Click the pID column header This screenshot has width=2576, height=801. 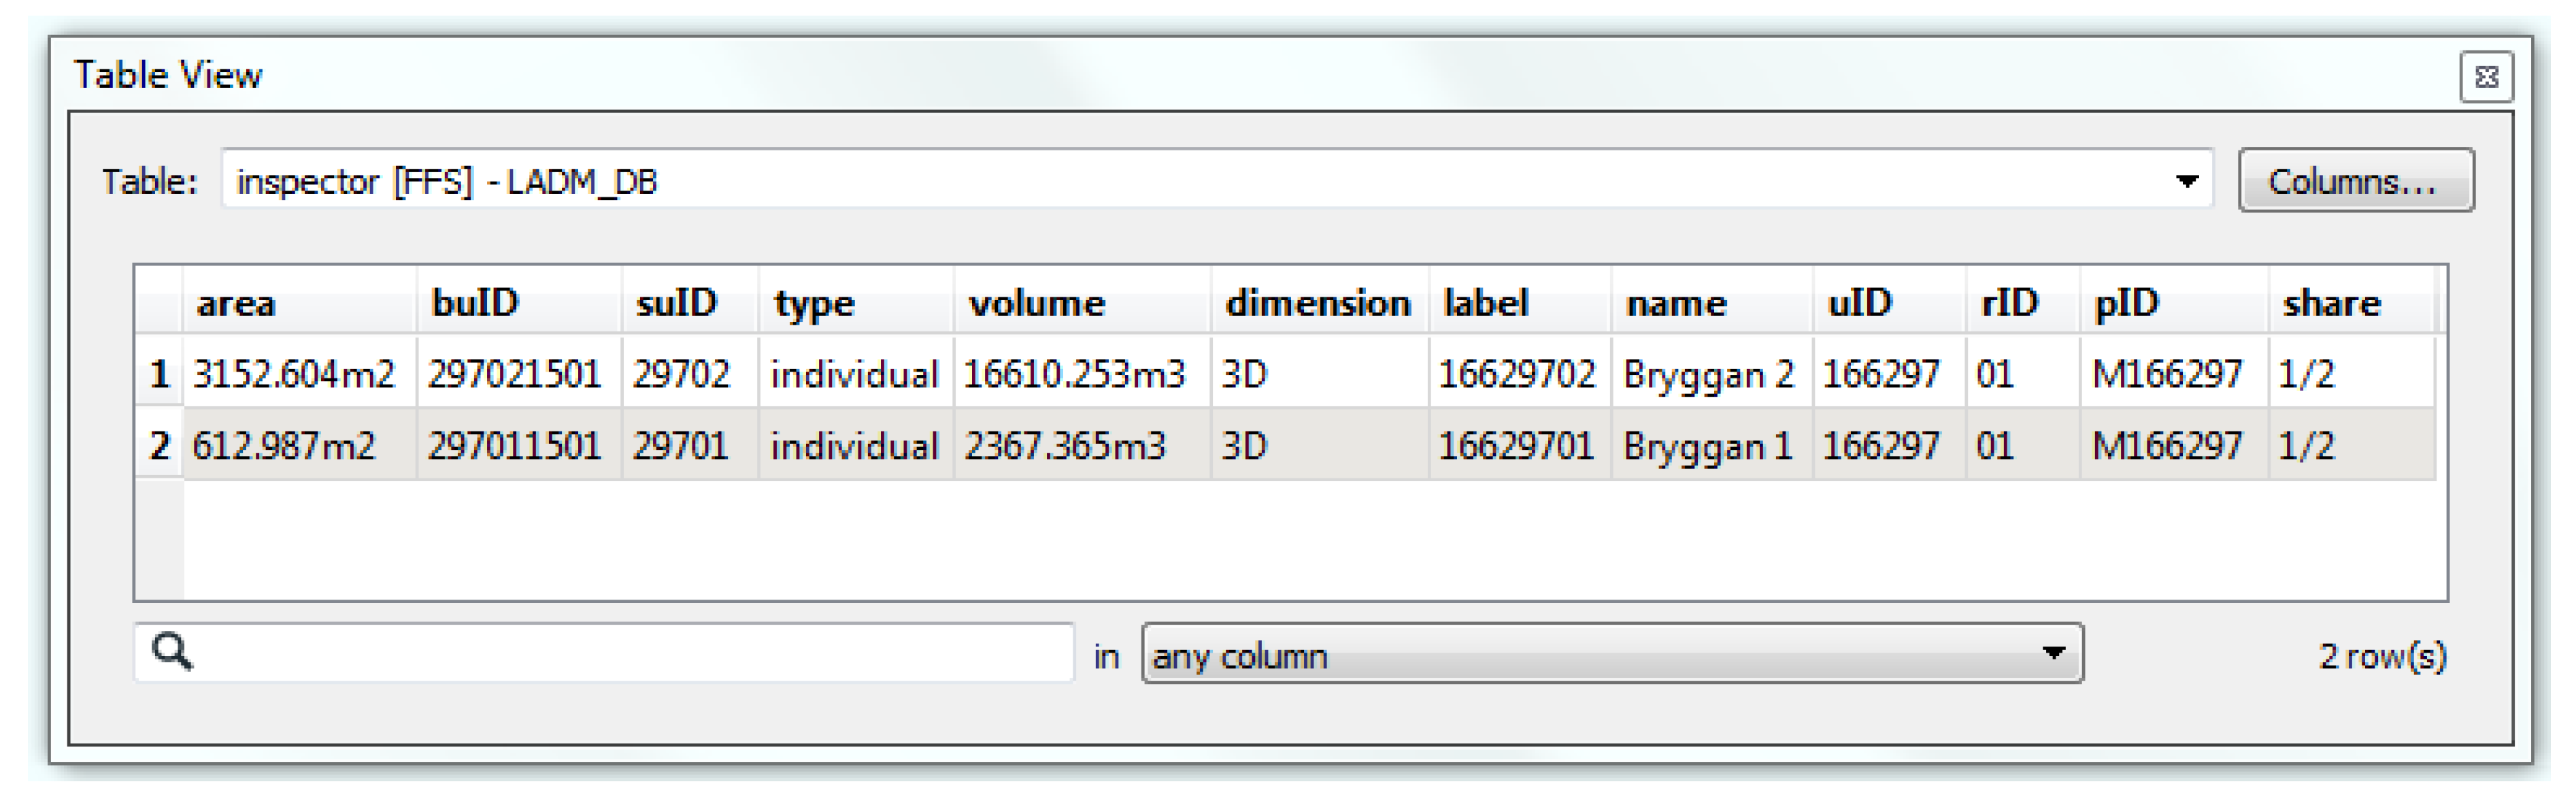pyautogui.click(x=2174, y=302)
